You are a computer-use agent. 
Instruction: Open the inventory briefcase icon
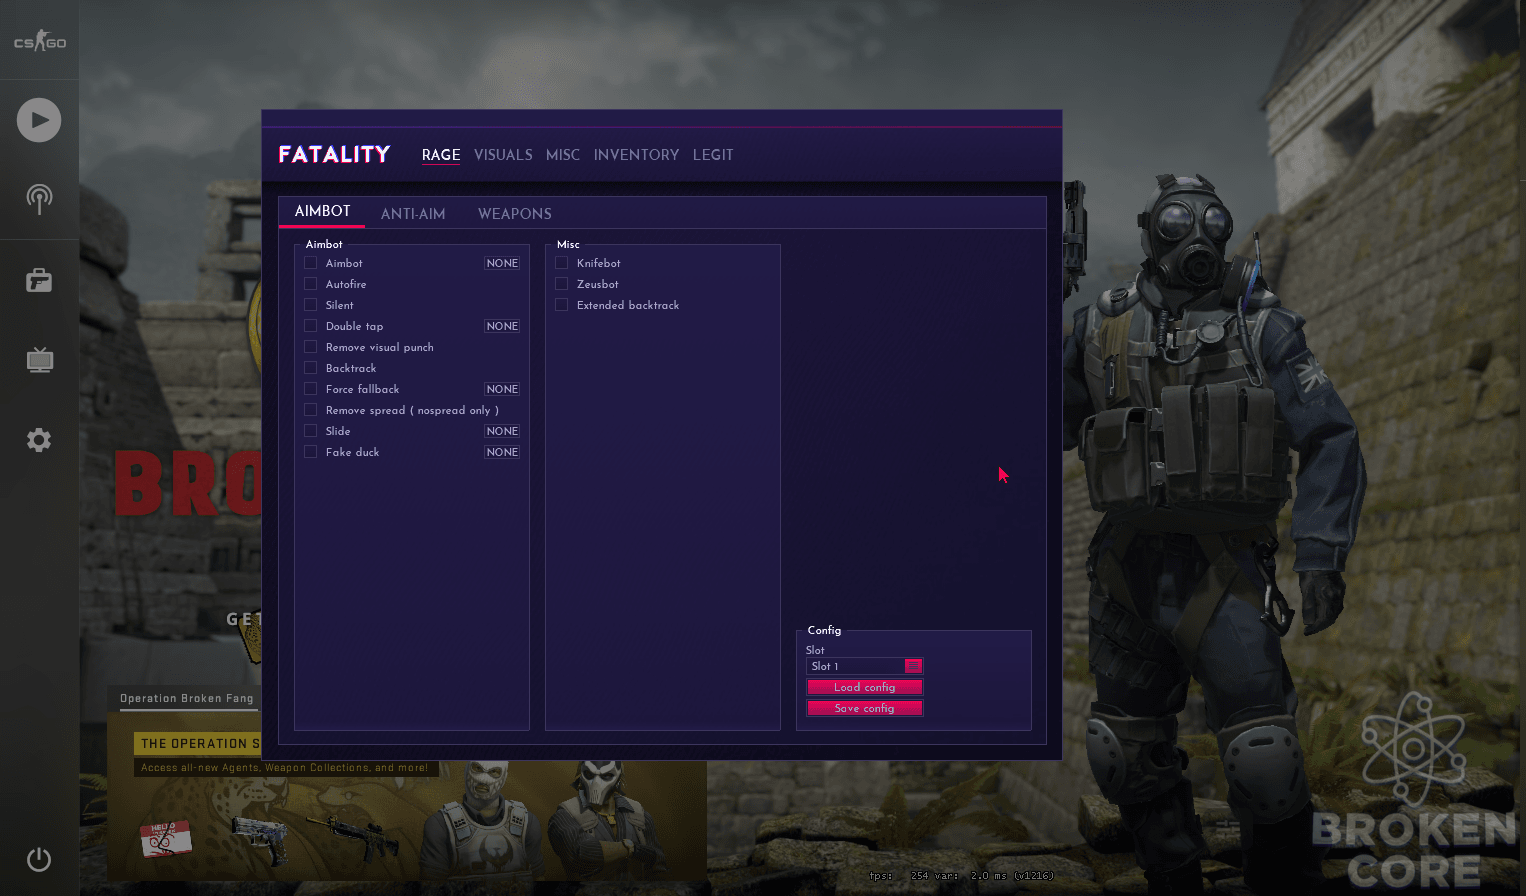click(x=39, y=280)
